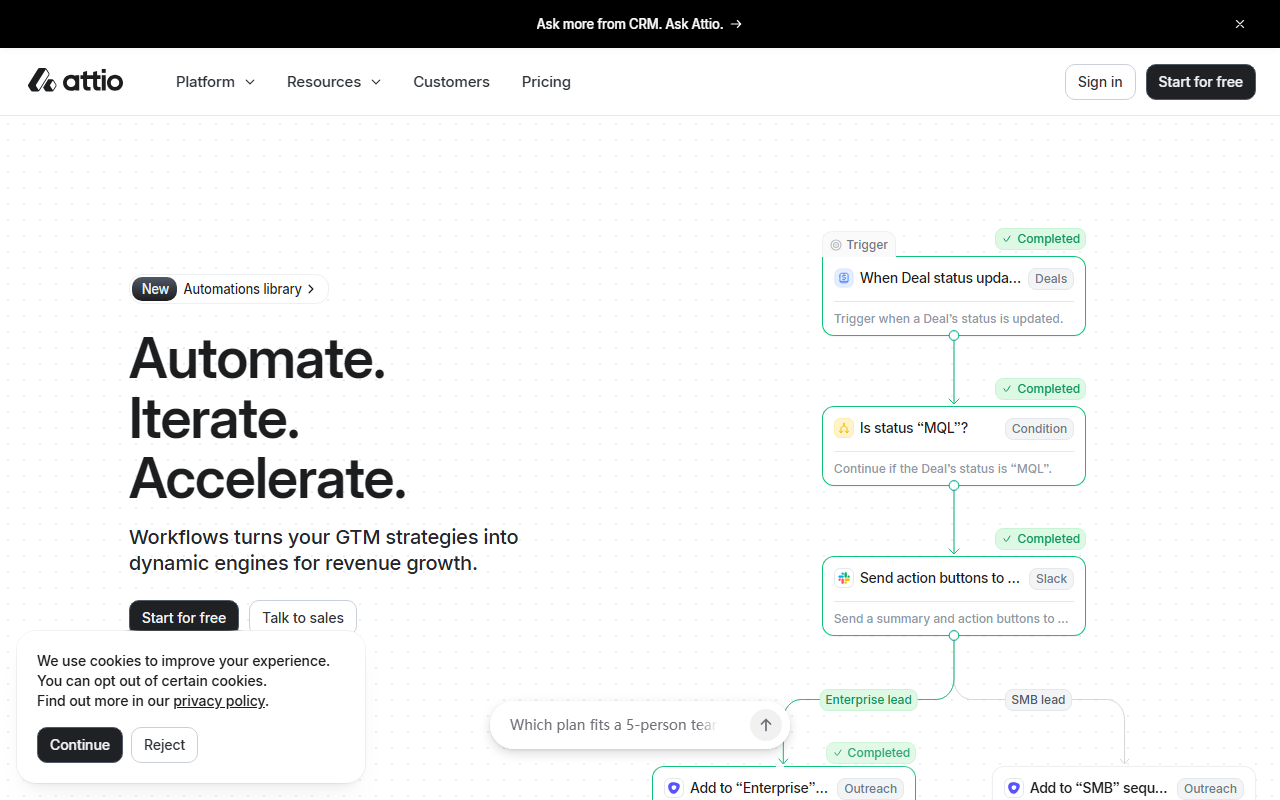Click the Slack icon on action buttons step
Viewport: 1280px width, 800px height.
[x=843, y=578]
